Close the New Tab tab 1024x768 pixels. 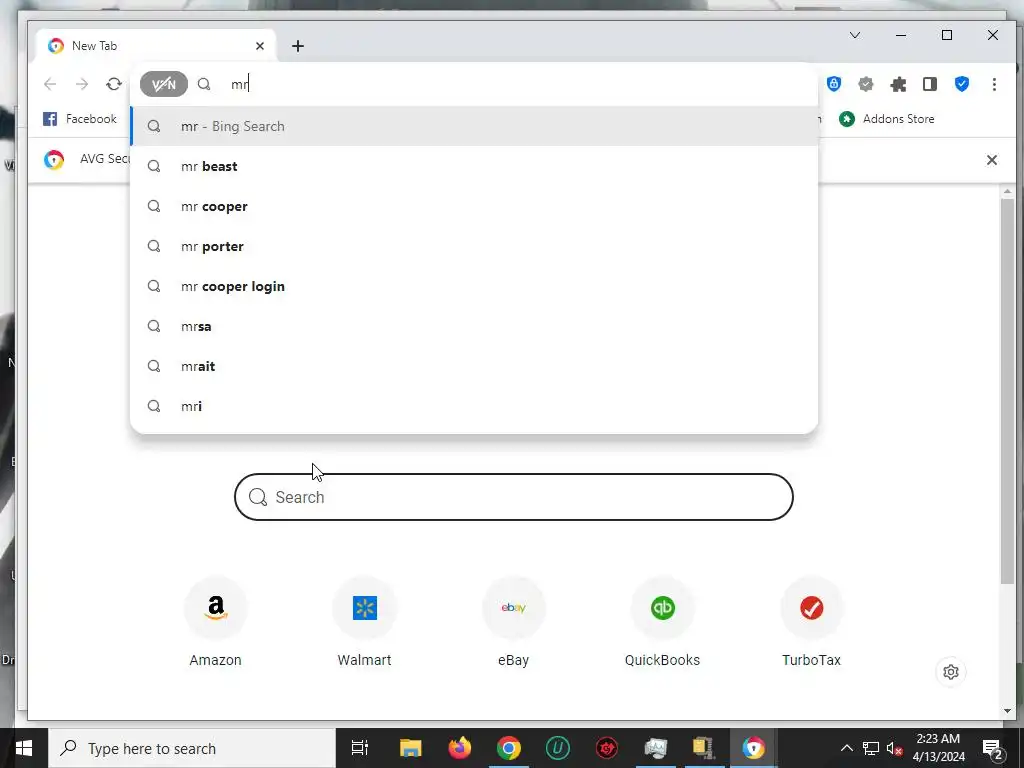260,46
